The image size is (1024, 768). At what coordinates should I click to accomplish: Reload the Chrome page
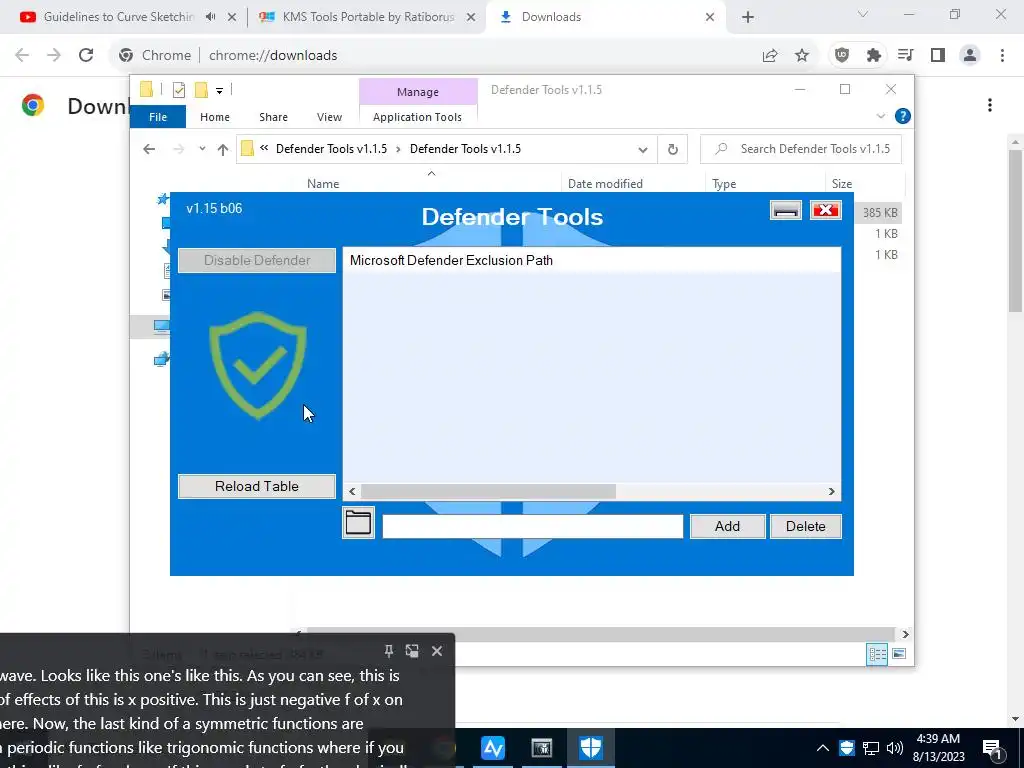click(86, 56)
